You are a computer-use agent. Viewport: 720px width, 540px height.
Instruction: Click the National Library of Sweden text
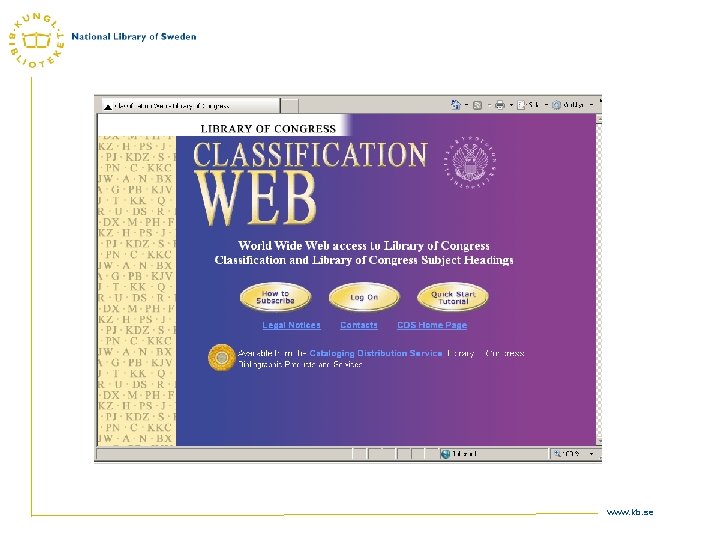134,37
